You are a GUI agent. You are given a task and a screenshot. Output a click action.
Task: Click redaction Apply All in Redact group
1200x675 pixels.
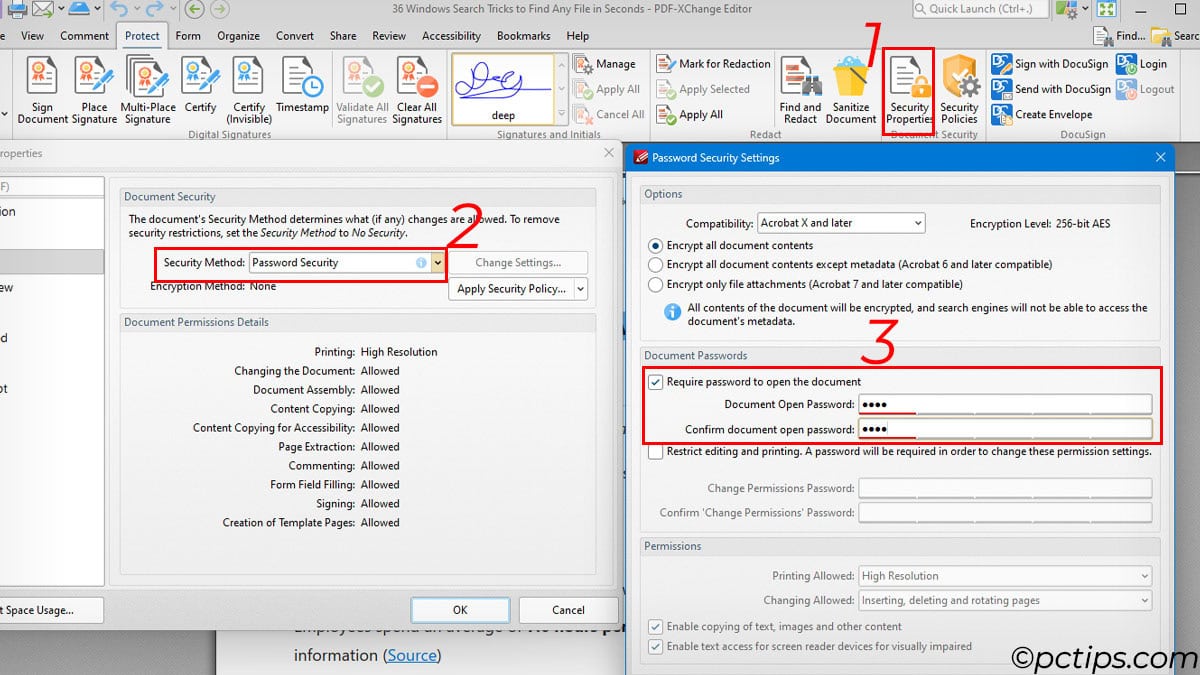click(690, 115)
